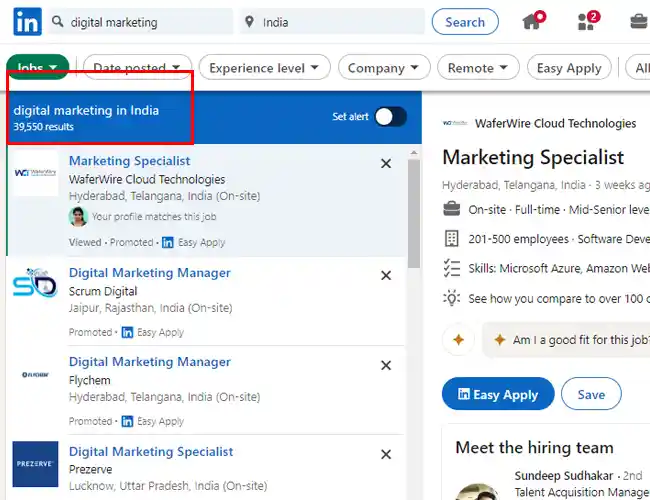Go to the Home feed icon

(533, 21)
